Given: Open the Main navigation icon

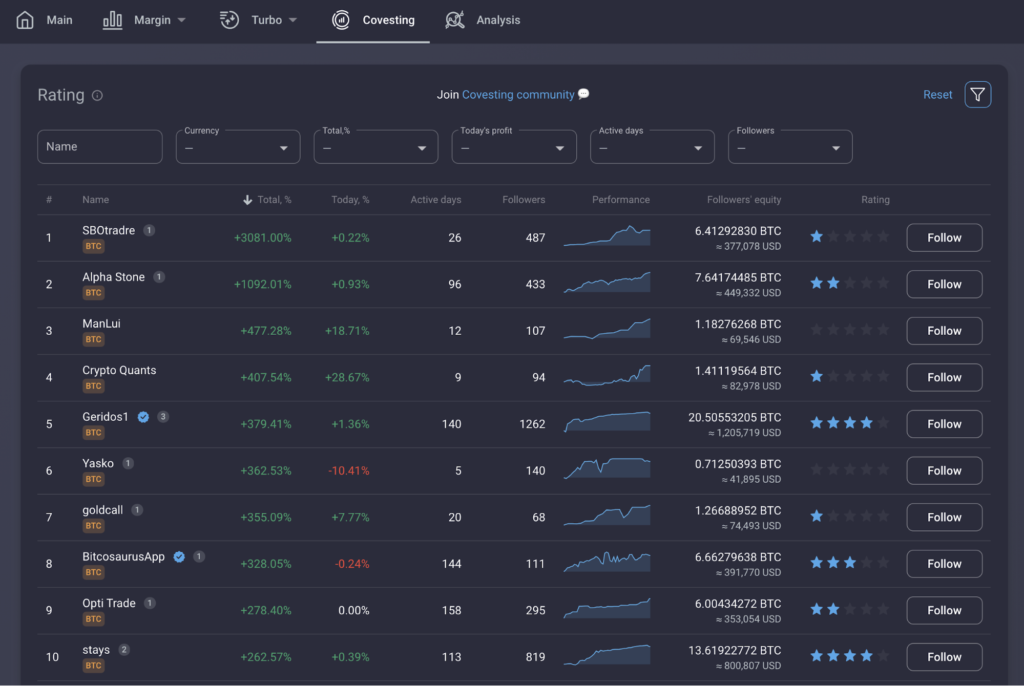Looking at the screenshot, I should click(x=24, y=19).
